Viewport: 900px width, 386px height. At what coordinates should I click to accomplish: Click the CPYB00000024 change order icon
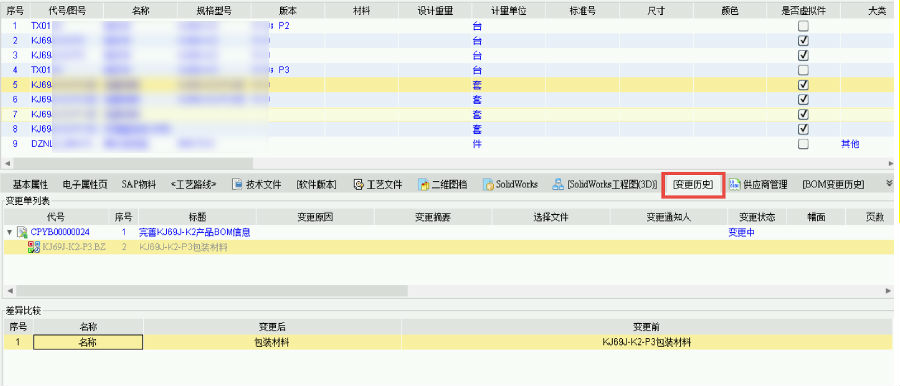[x=22, y=233]
